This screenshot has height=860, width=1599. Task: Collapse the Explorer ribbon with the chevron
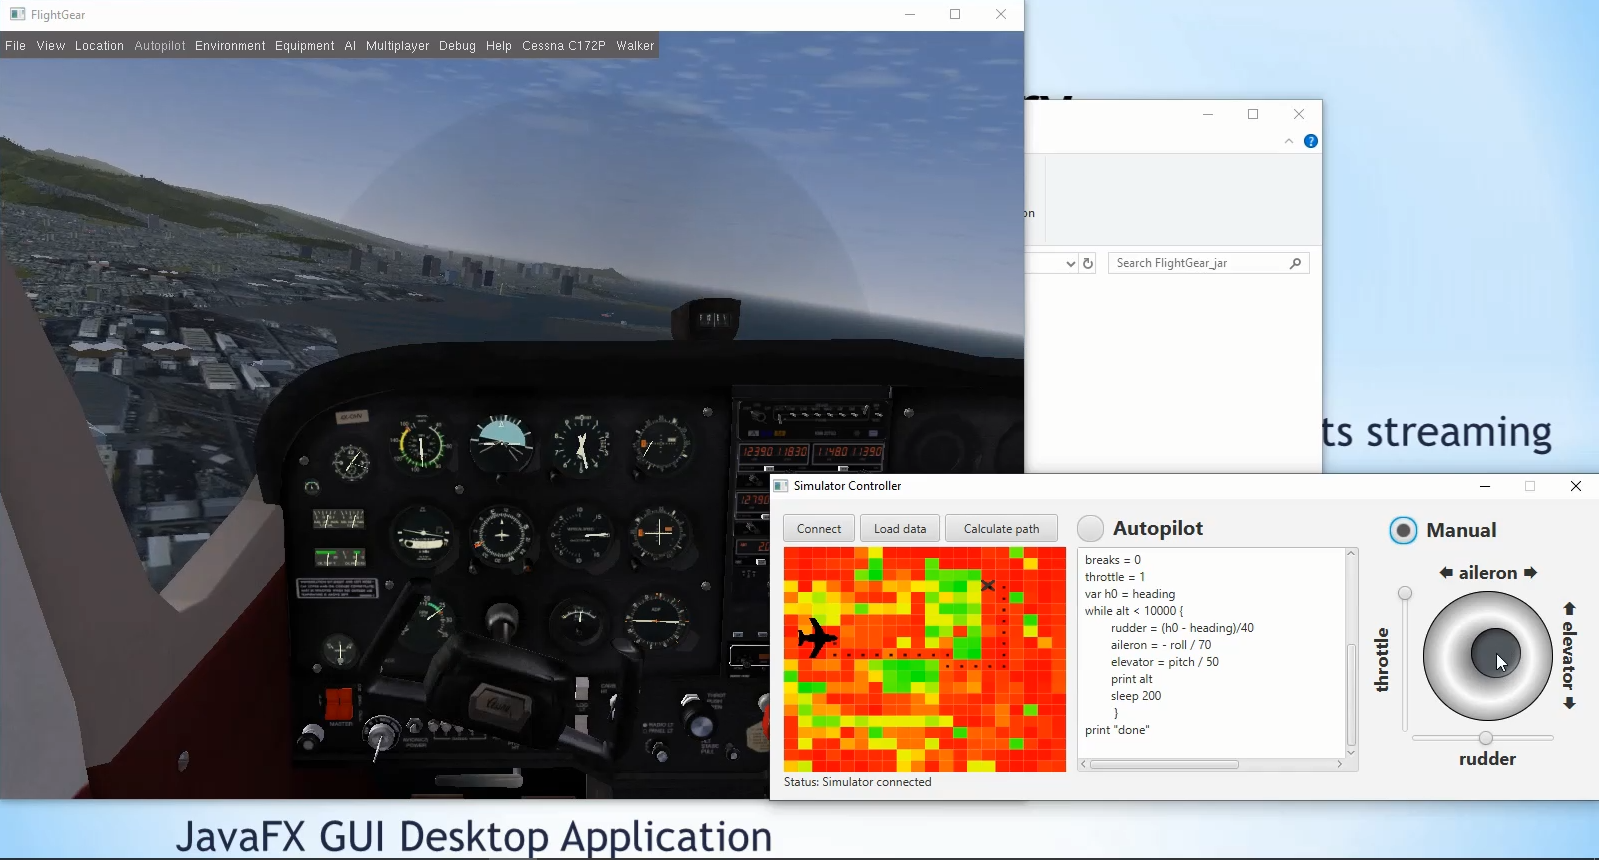click(x=1289, y=141)
